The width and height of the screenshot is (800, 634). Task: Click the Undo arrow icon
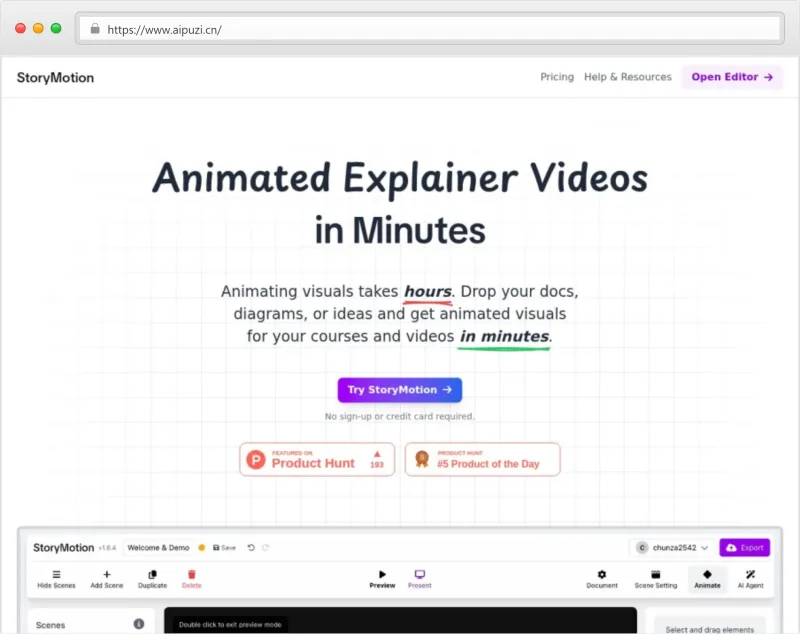(x=250, y=548)
